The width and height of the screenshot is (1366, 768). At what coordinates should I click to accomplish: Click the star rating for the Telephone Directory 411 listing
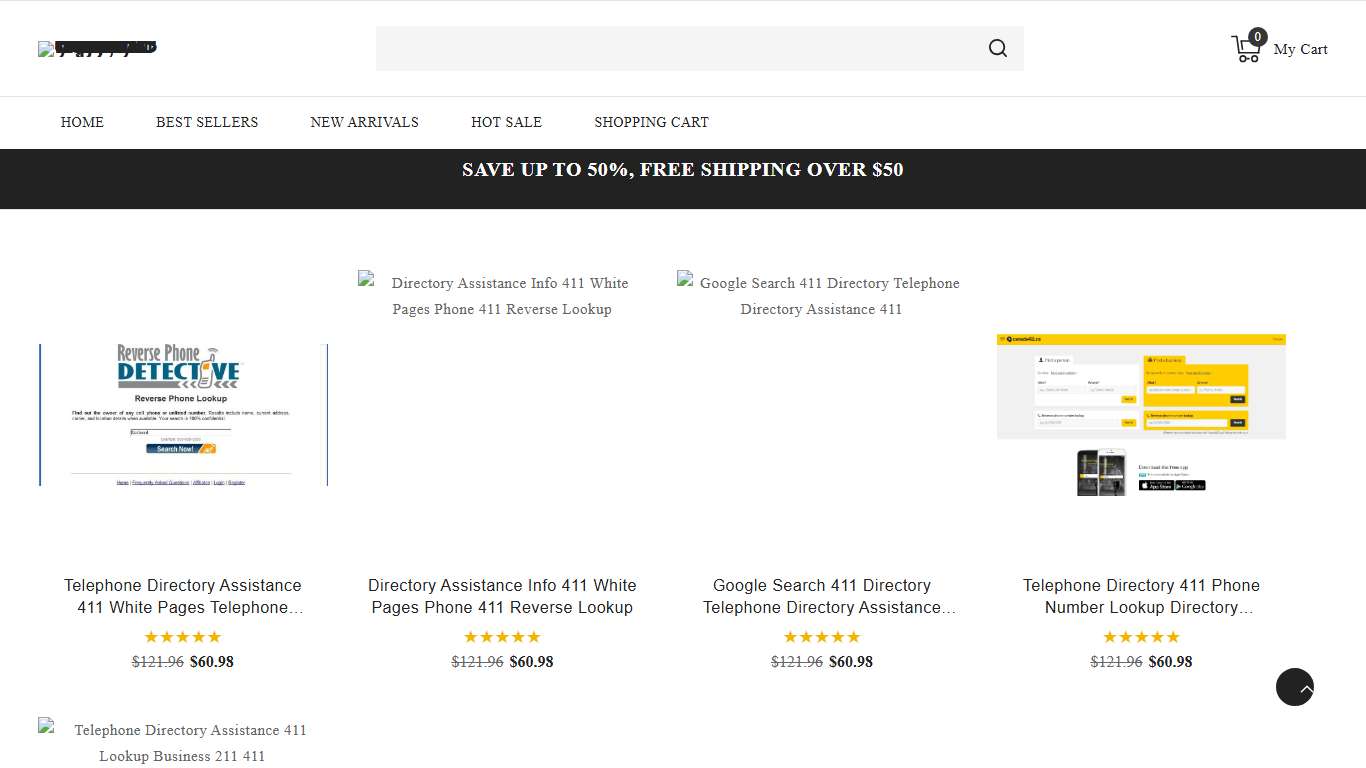[x=1141, y=637]
